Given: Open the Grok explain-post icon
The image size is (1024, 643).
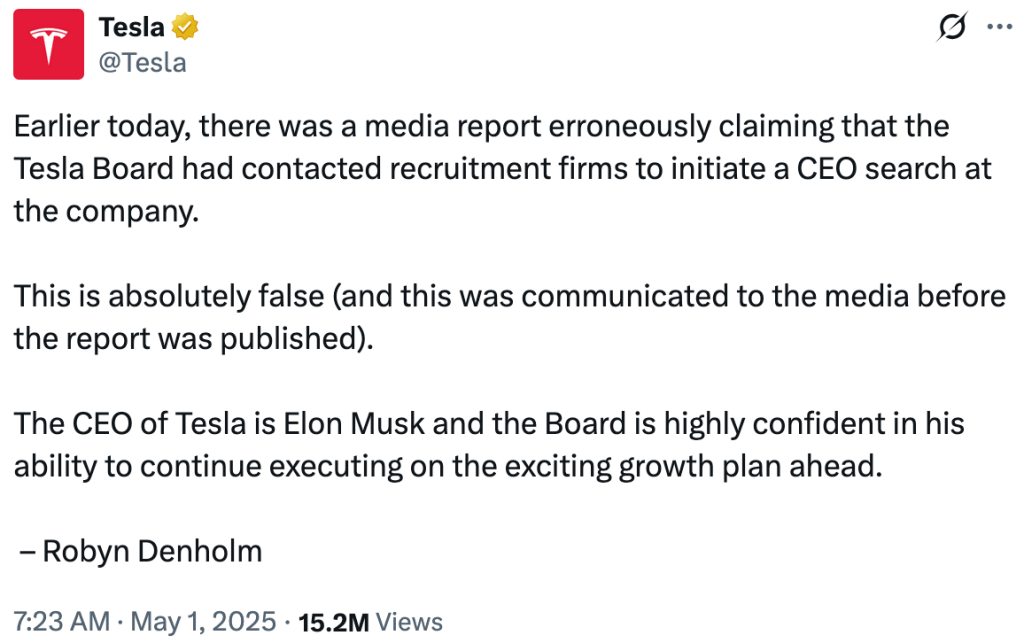Looking at the screenshot, I should coord(951,28).
